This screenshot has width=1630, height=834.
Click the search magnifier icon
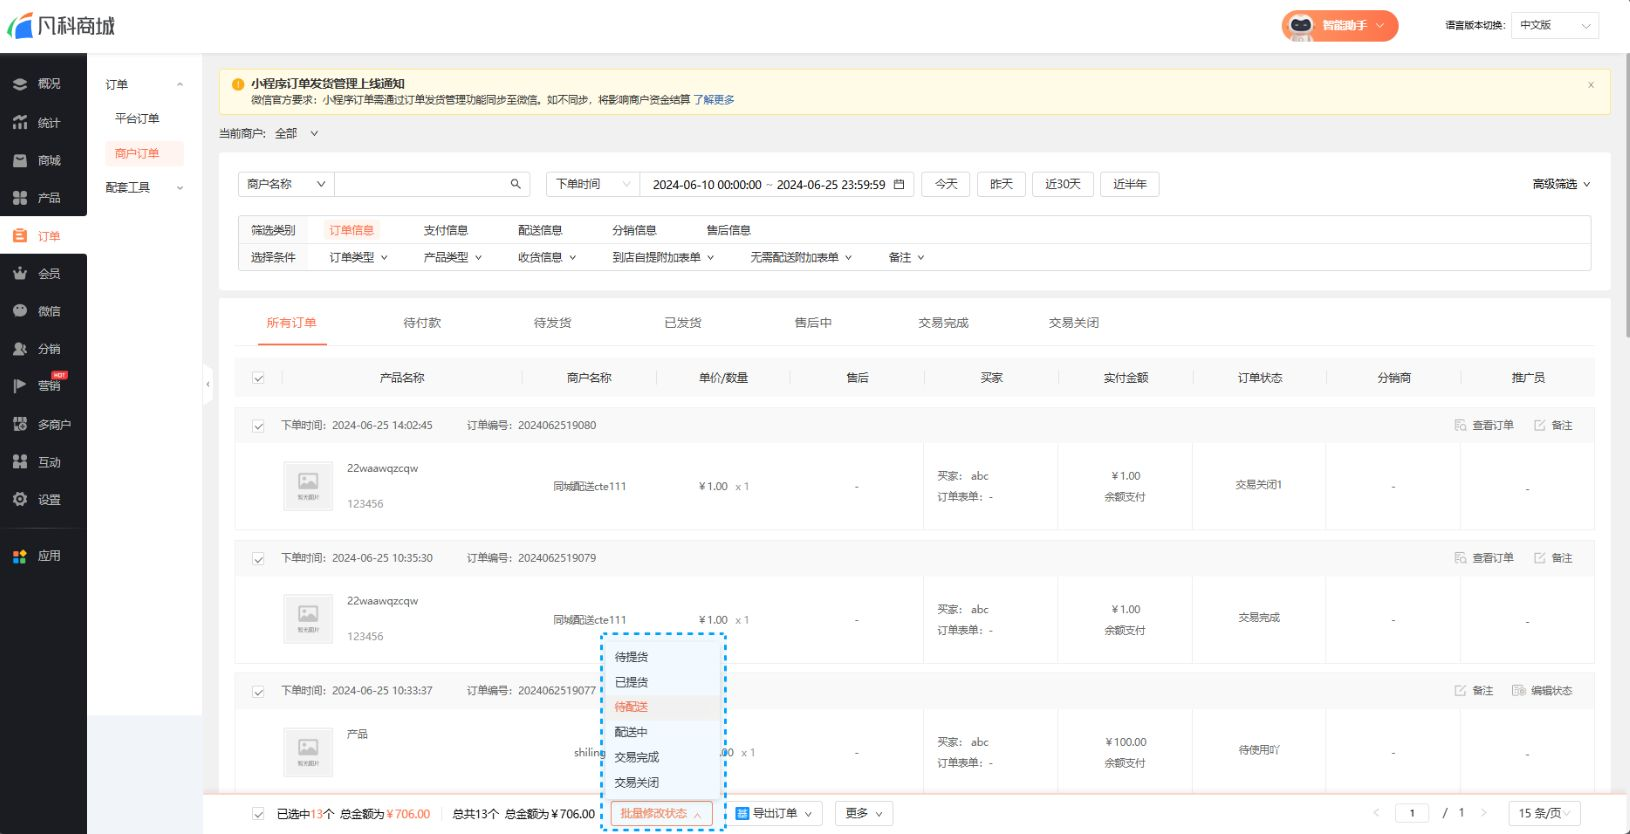516,184
